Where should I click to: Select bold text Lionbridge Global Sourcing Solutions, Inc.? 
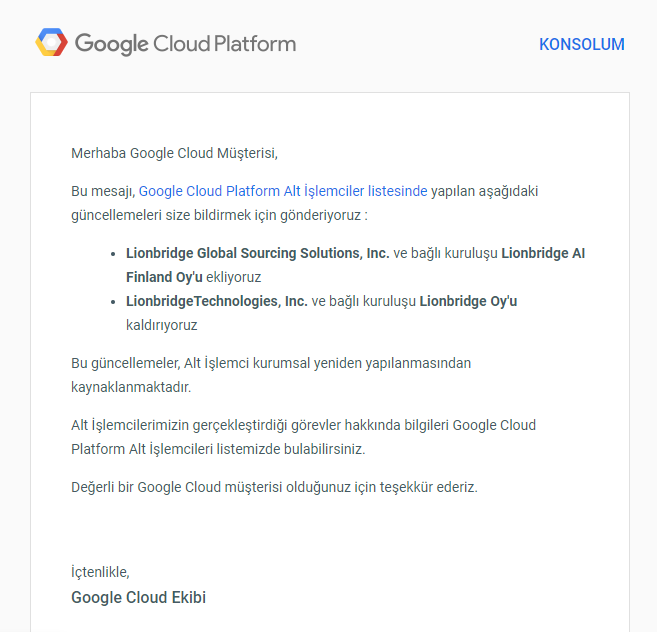258,253
